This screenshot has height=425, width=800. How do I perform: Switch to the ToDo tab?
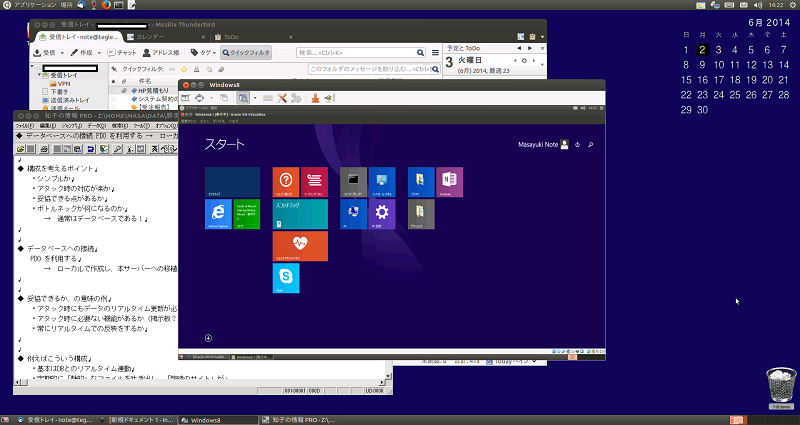click(254, 37)
